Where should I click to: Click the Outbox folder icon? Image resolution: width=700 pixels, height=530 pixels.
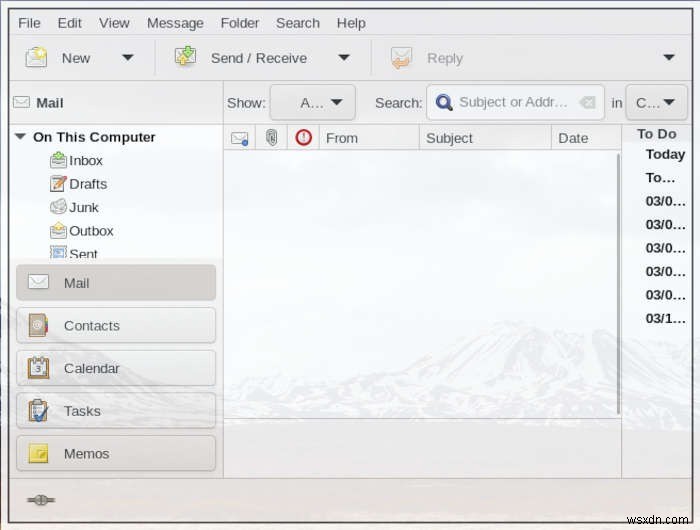click(x=58, y=230)
